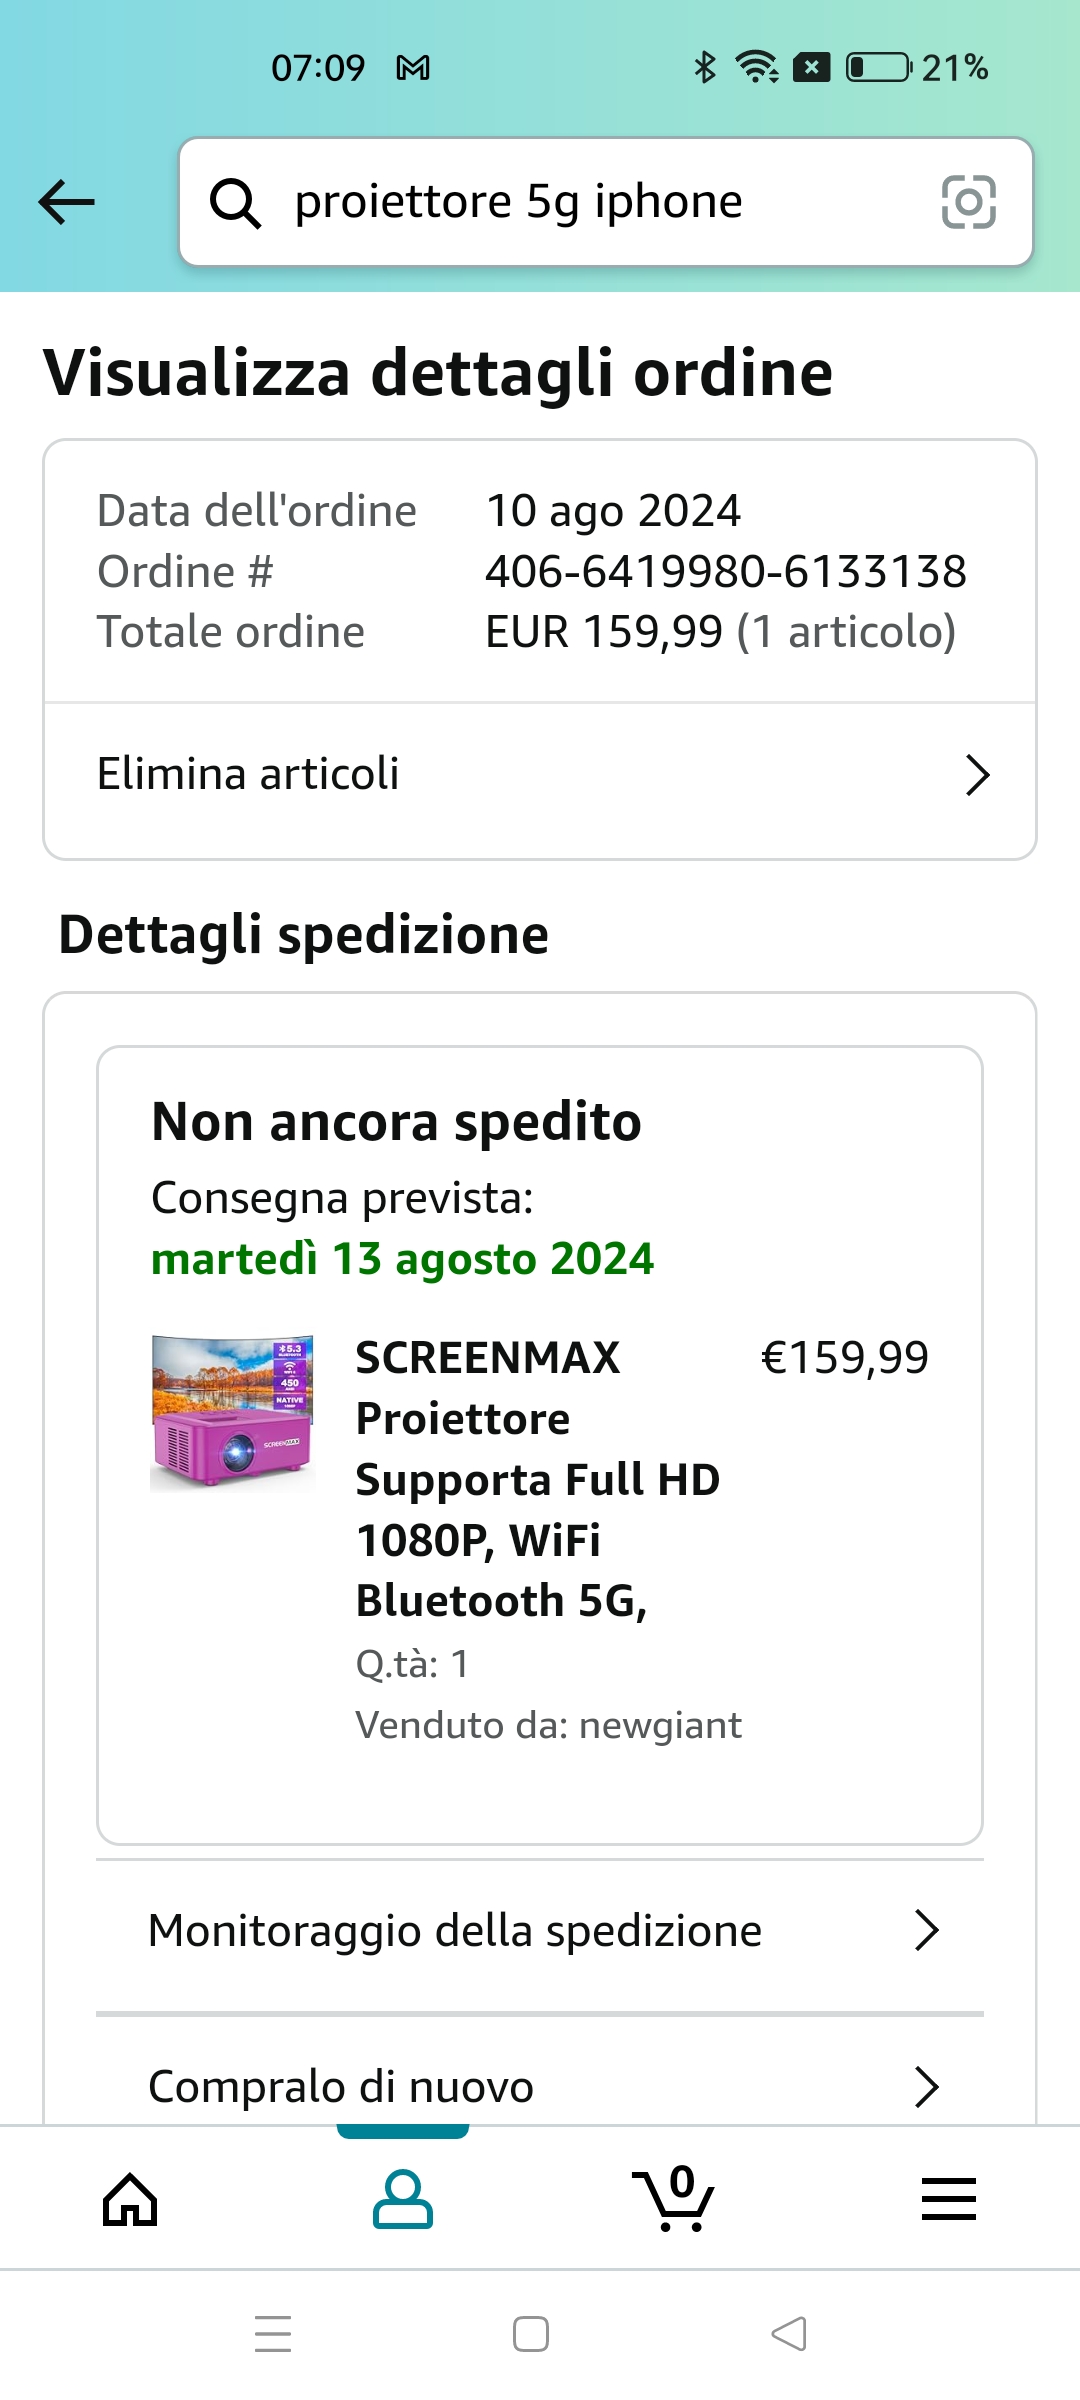Viewport: 1080px width, 2400px height.
Task: Expand Elimina articoli chevron
Action: click(977, 775)
